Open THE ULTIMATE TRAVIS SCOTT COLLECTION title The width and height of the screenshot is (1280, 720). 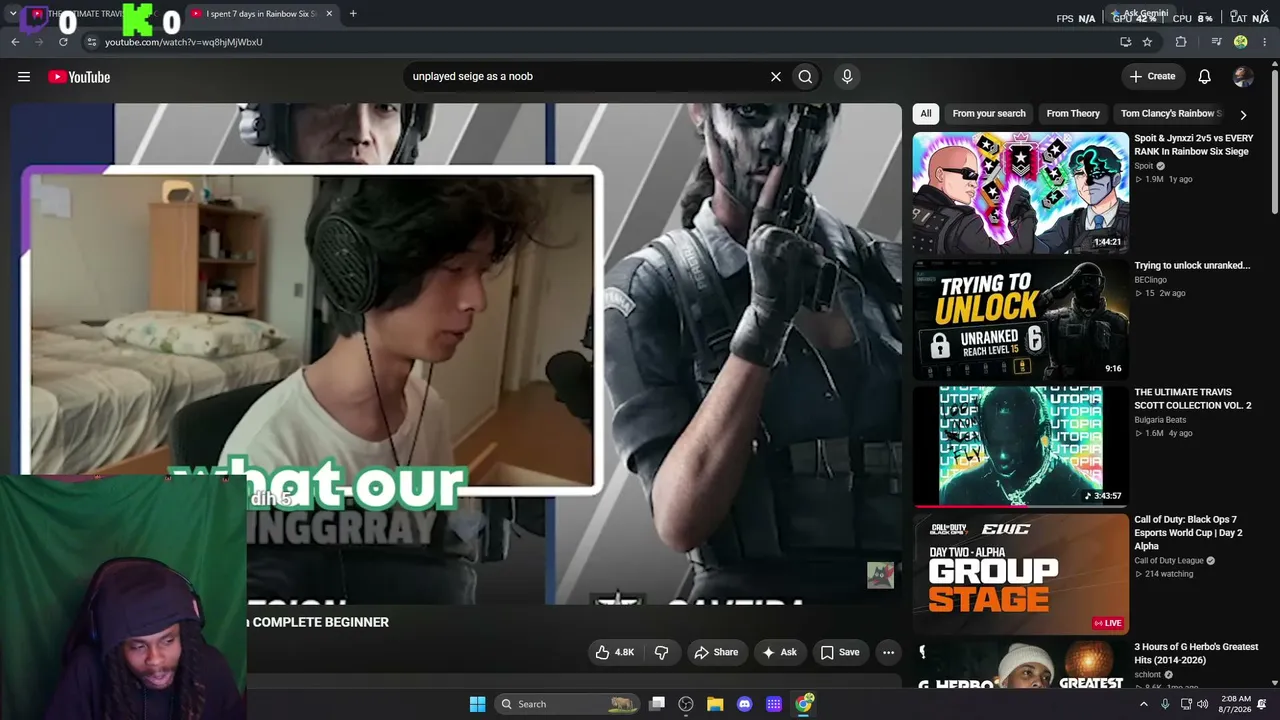[x=1193, y=399]
